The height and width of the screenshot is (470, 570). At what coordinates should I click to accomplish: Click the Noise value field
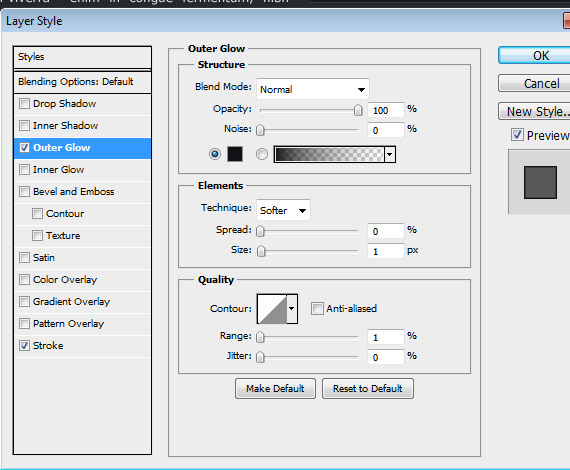click(x=386, y=130)
